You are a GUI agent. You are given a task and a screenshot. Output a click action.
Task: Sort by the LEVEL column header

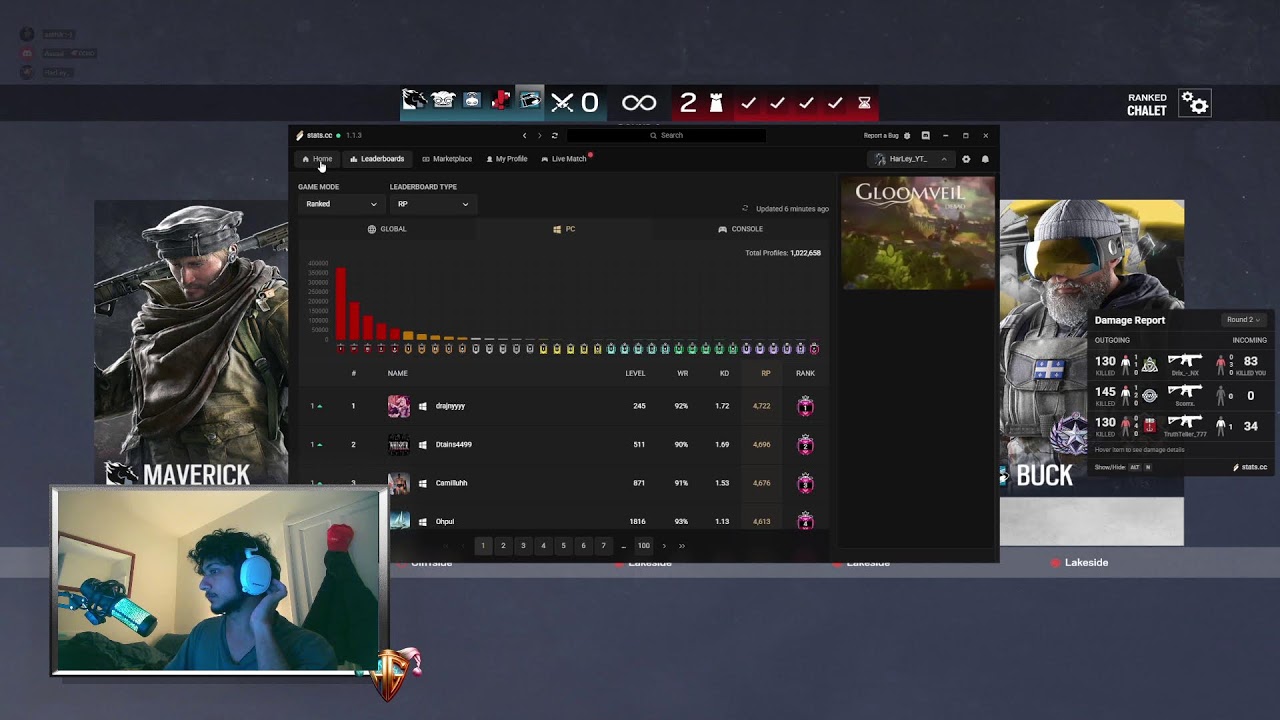tap(635, 373)
